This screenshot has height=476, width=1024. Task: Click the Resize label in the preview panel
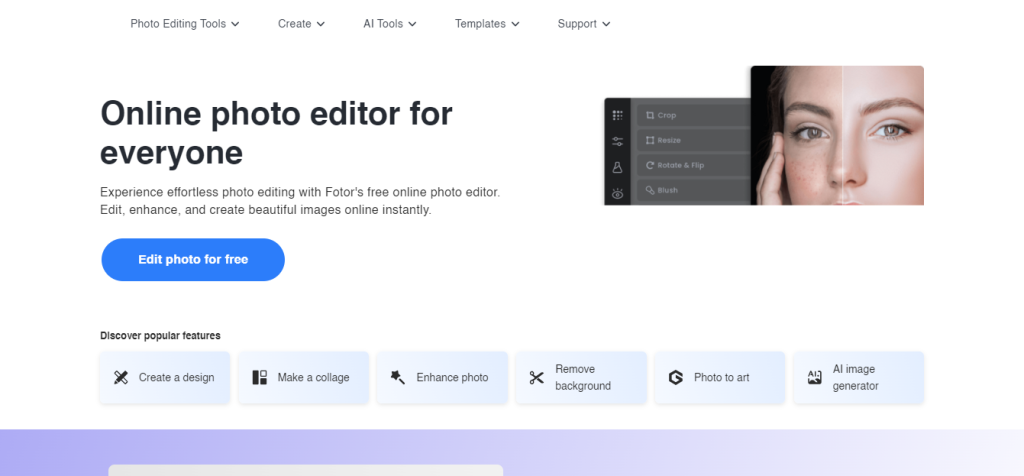tap(669, 140)
